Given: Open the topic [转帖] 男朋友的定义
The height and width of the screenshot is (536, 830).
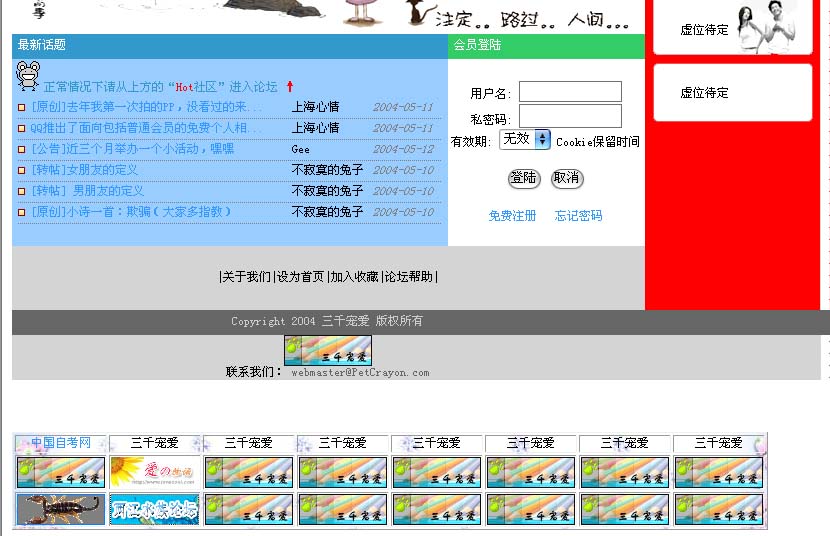Looking at the screenshot, I should pyautogui.click(x=88, y=191).
